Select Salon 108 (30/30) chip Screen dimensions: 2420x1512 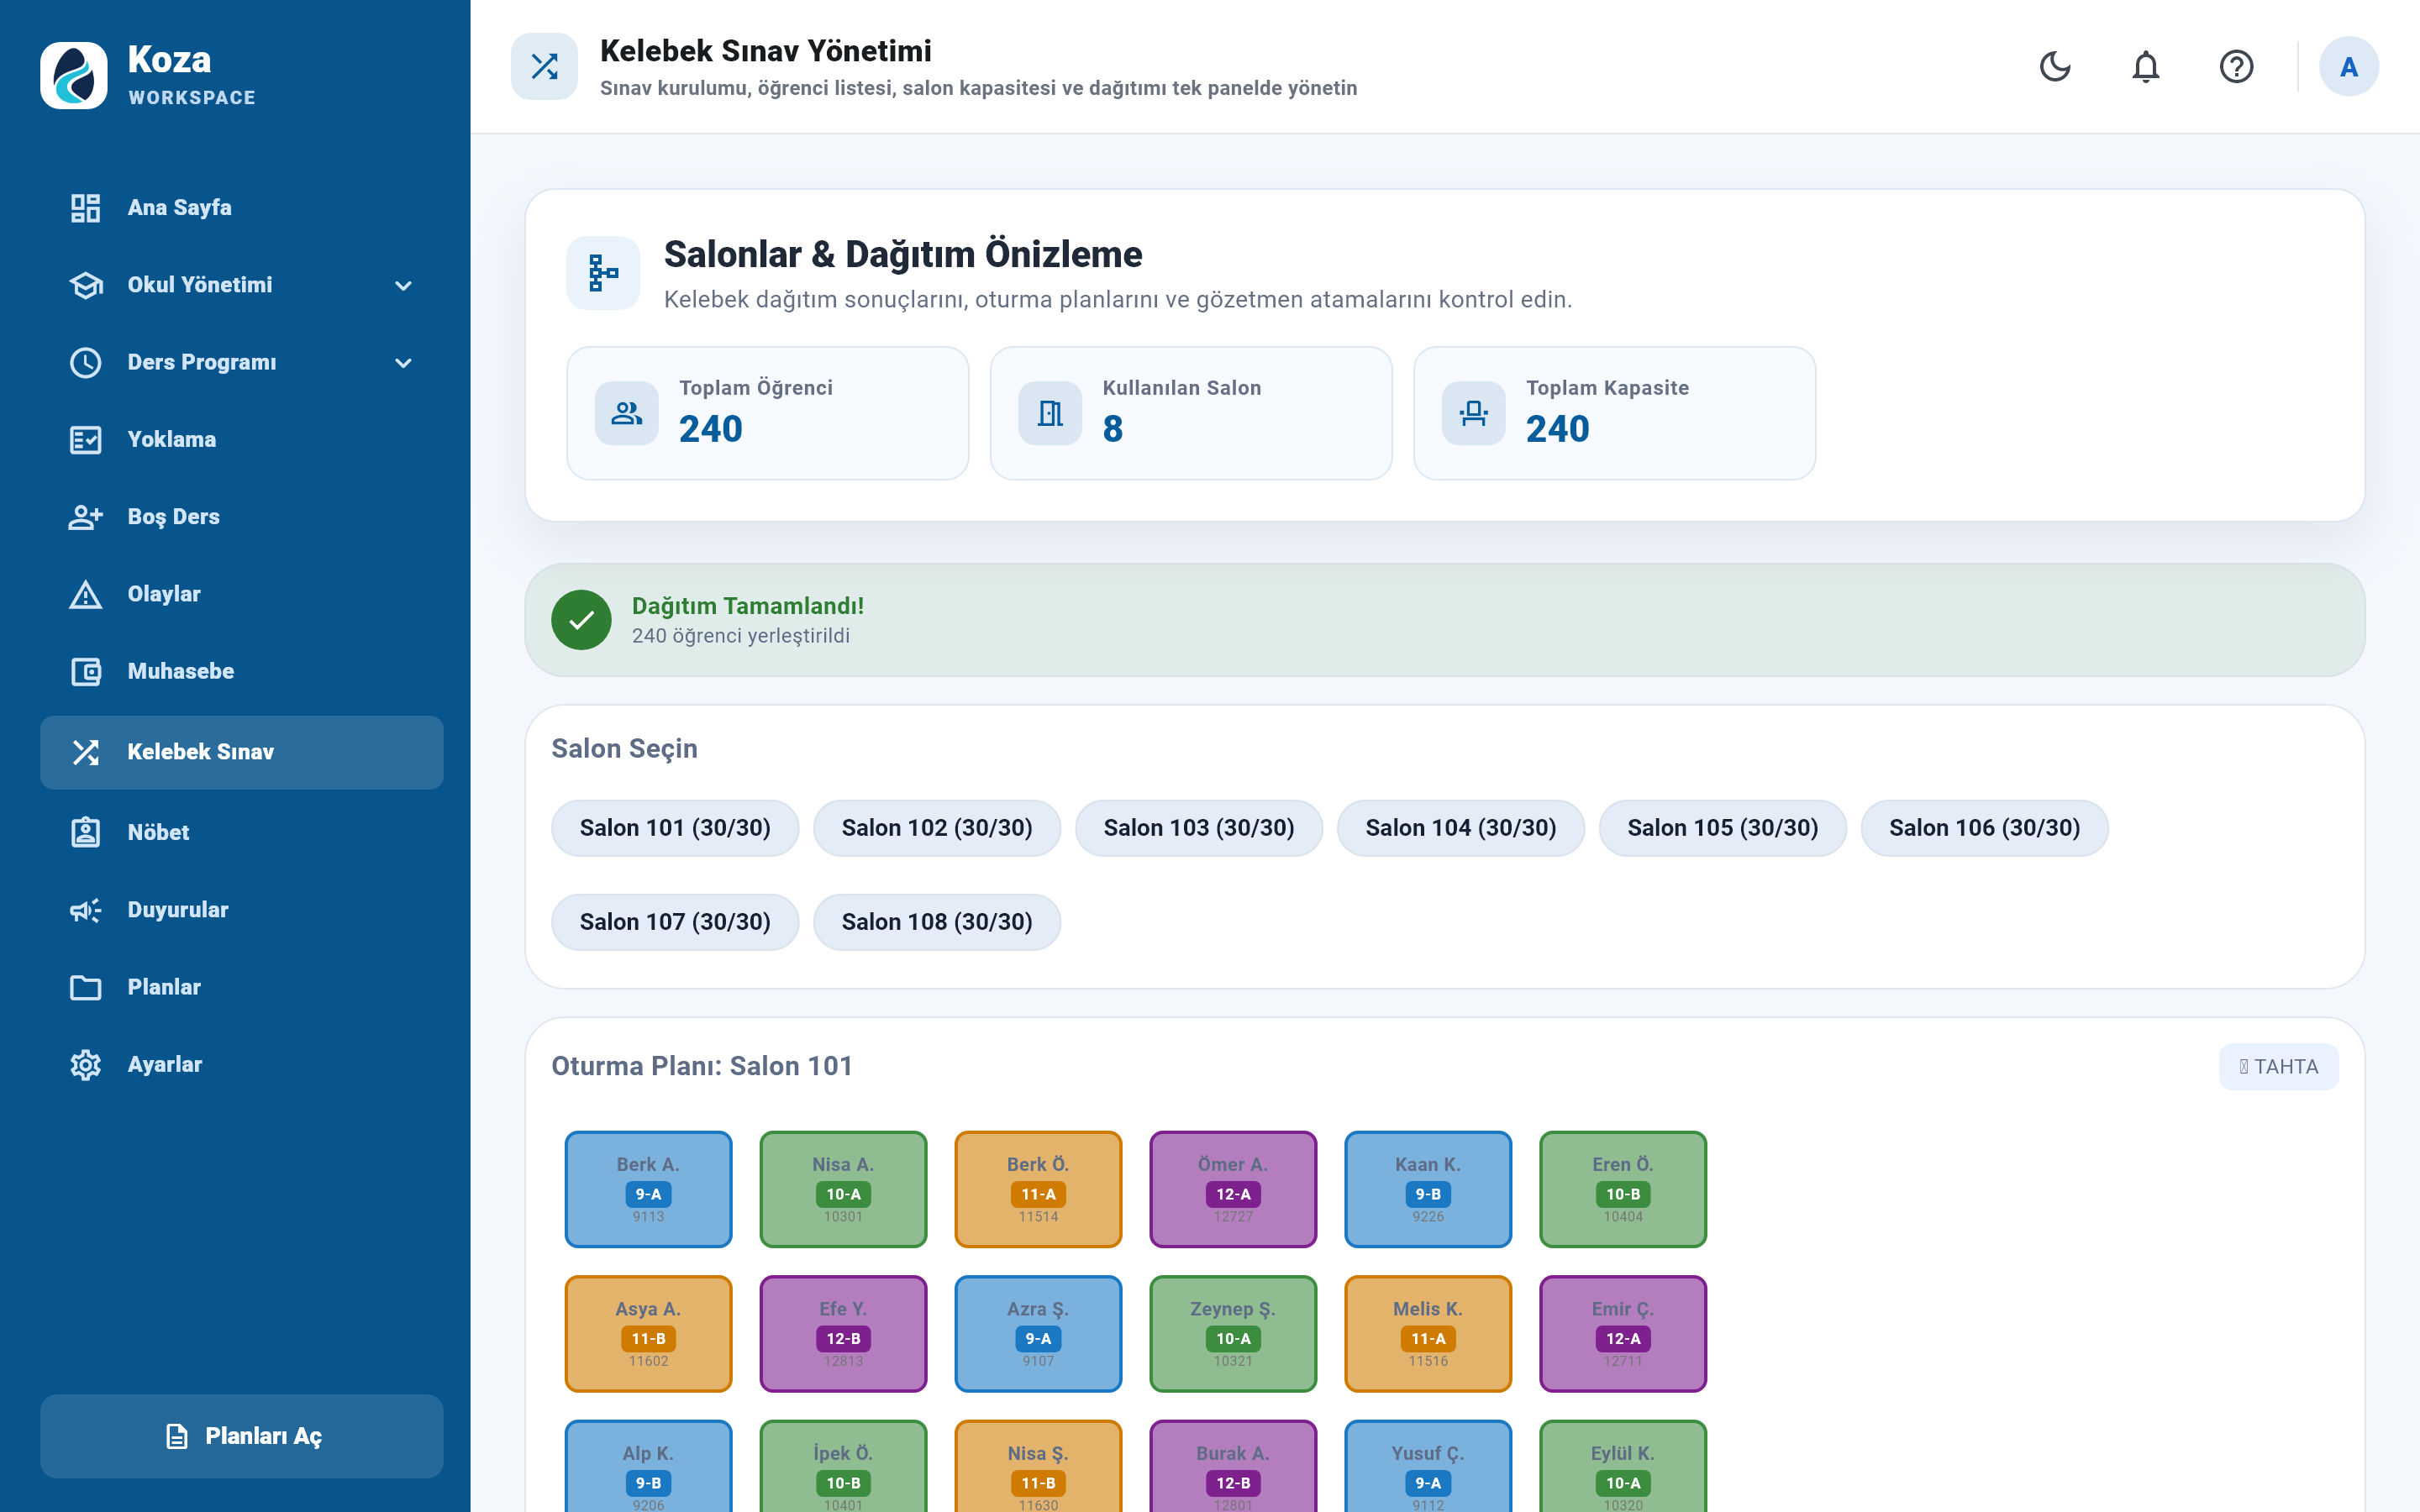click(937, 922)
